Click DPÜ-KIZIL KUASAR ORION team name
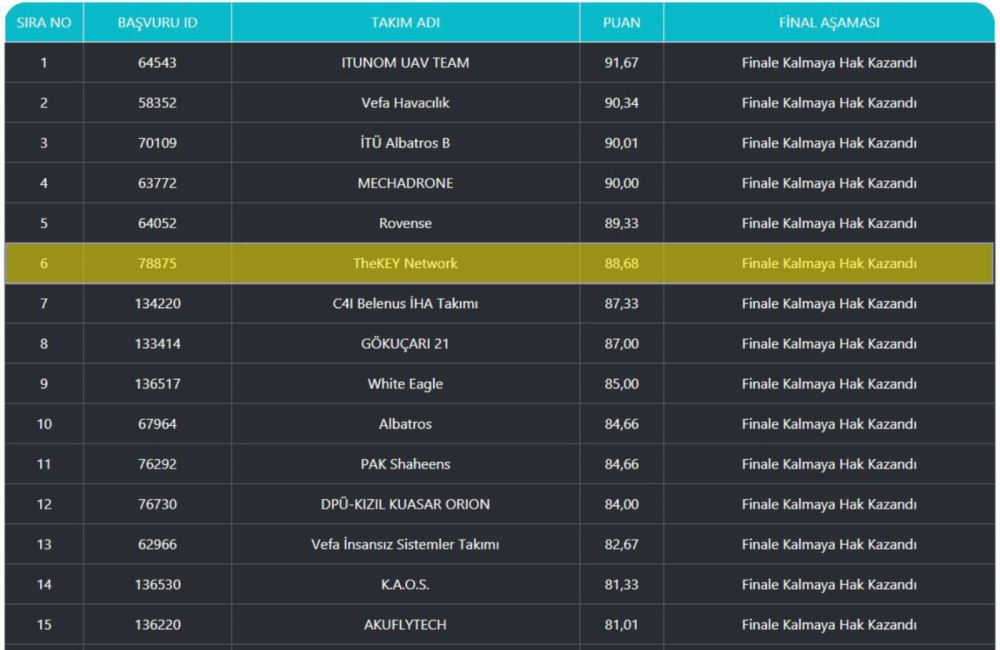The height and width of the screenshot is (650, 1000). coord(405,504)
